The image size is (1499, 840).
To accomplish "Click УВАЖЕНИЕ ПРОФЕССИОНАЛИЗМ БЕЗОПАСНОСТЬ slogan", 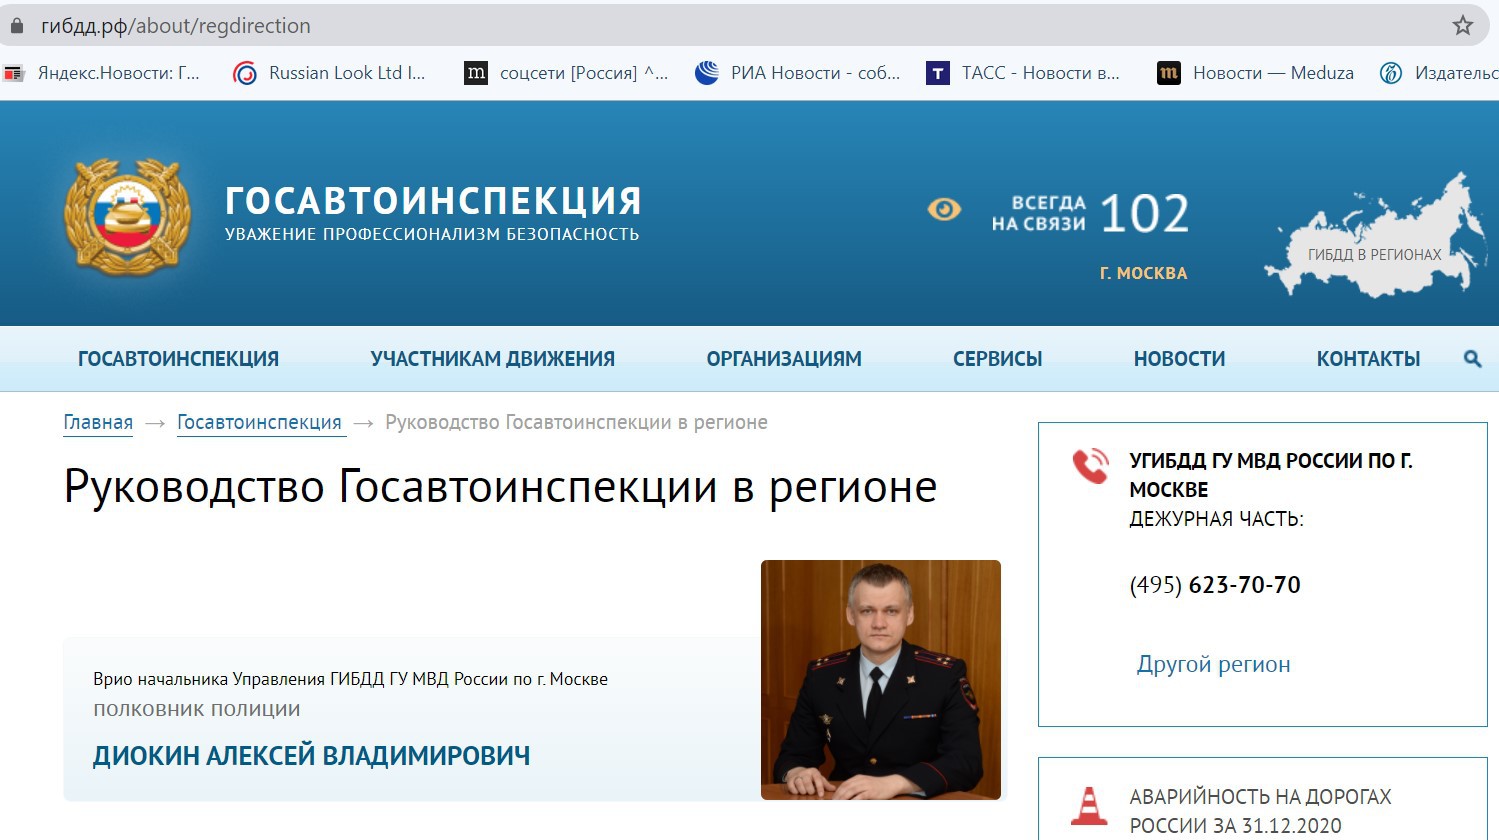I will pos(432,234).
